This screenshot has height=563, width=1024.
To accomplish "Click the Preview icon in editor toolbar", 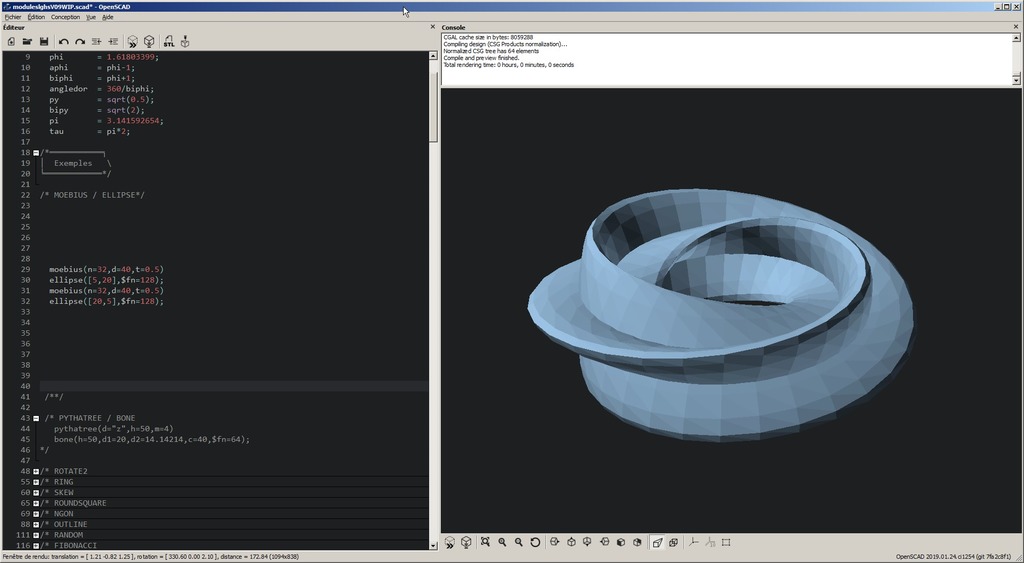I will [x=132, y=42].
